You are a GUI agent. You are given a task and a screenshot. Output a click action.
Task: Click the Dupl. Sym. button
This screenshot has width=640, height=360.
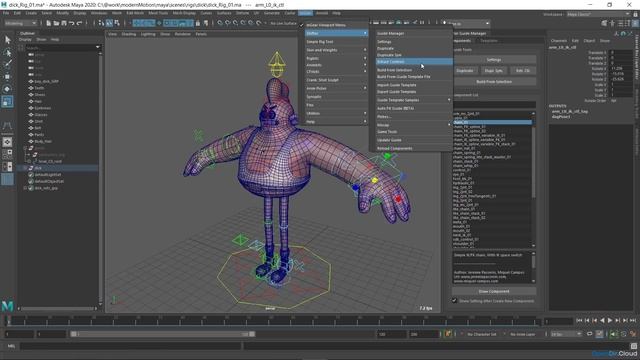[493, 71]
